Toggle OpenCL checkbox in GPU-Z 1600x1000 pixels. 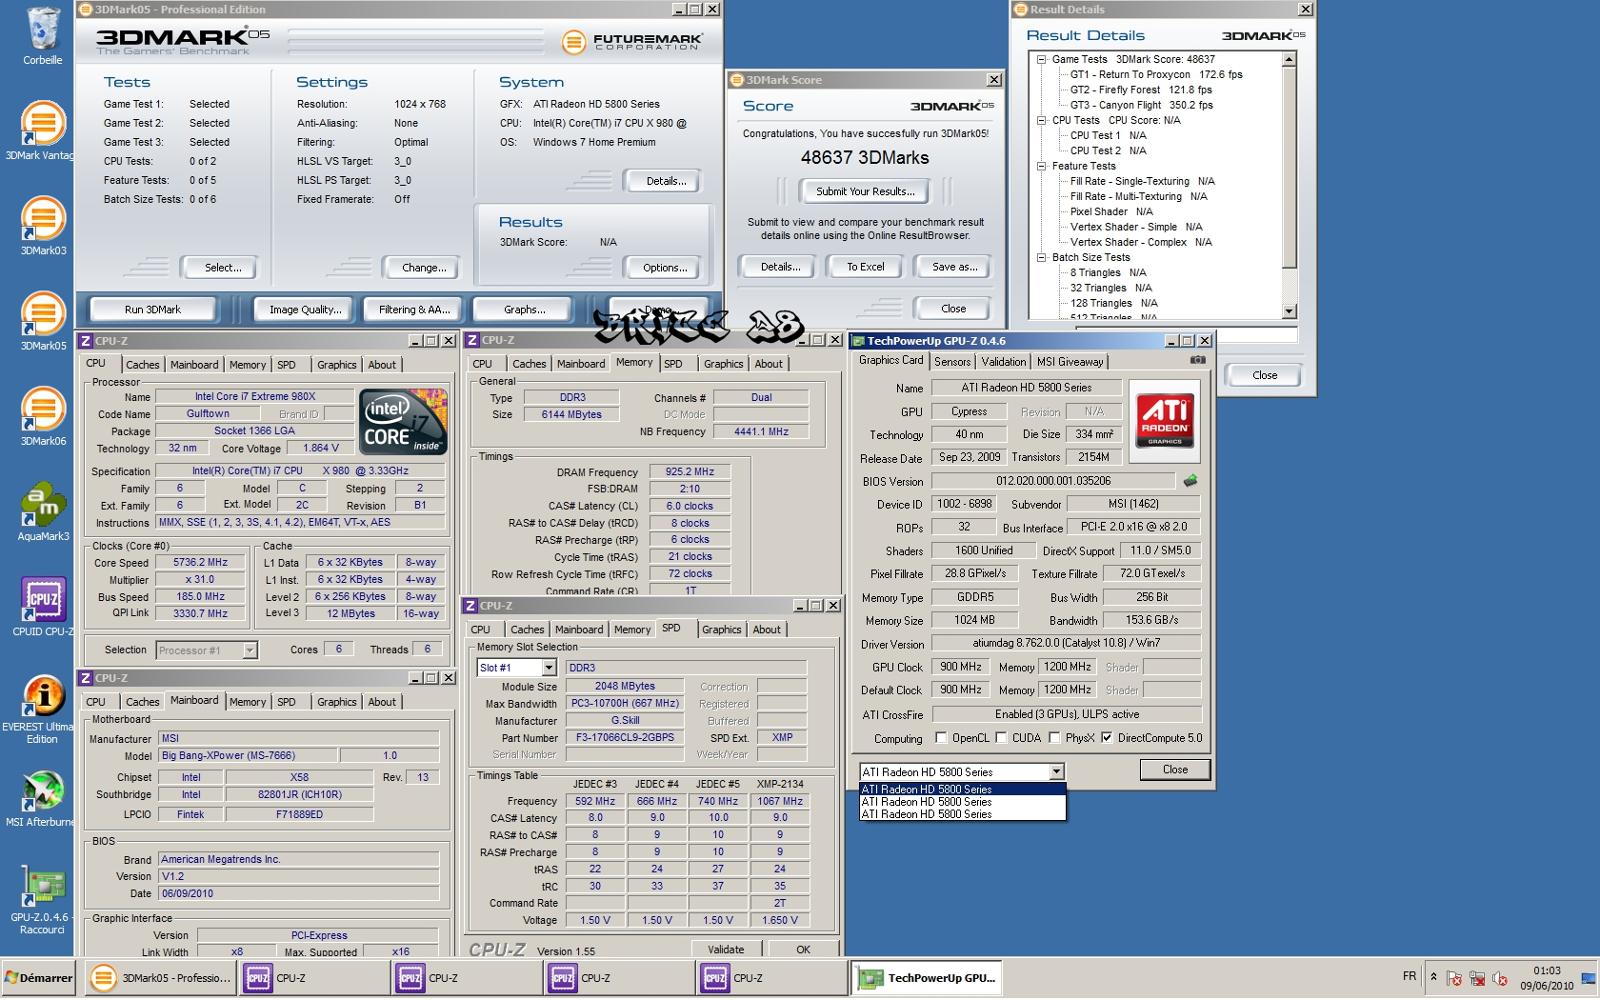pos(940,738)
